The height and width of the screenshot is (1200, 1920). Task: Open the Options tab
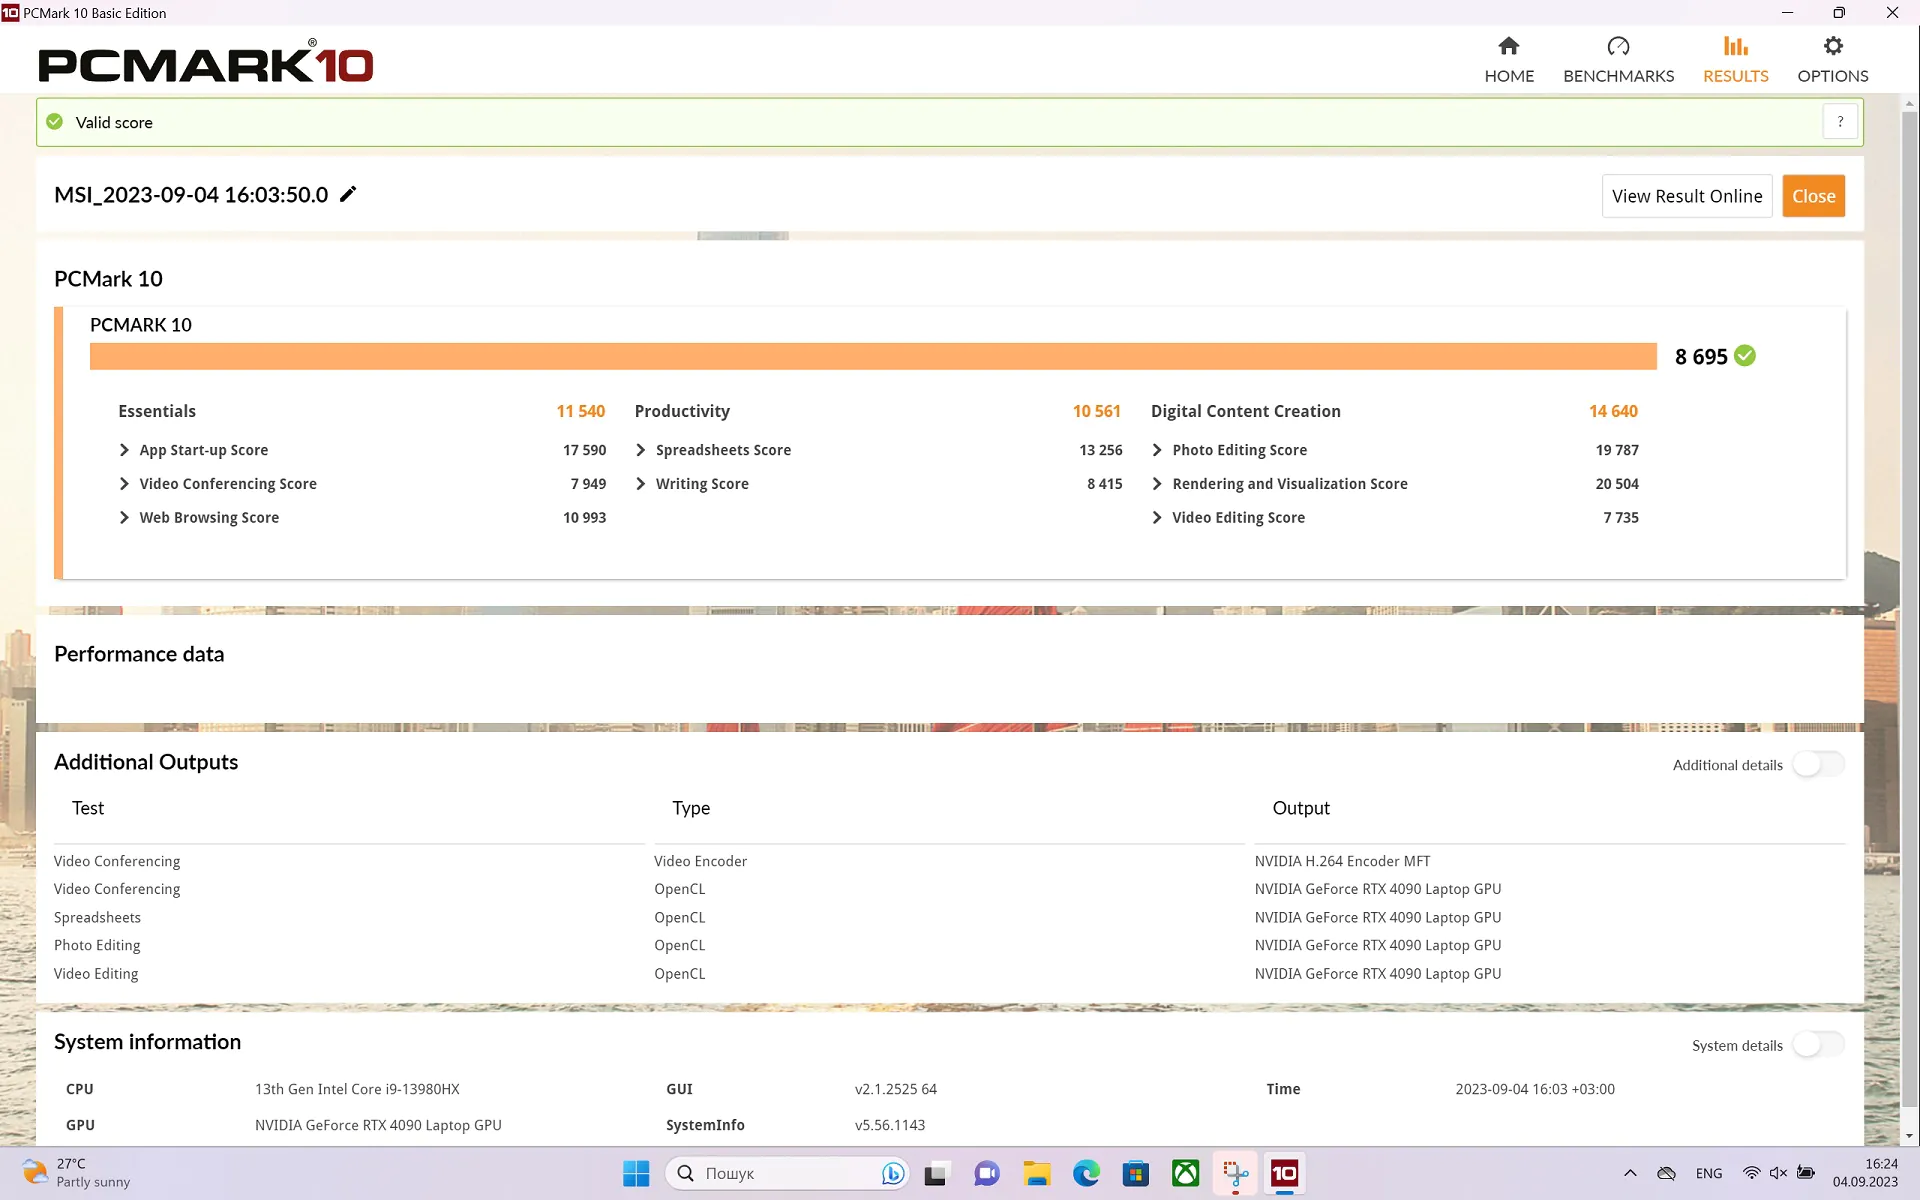tap(1832, 60)
